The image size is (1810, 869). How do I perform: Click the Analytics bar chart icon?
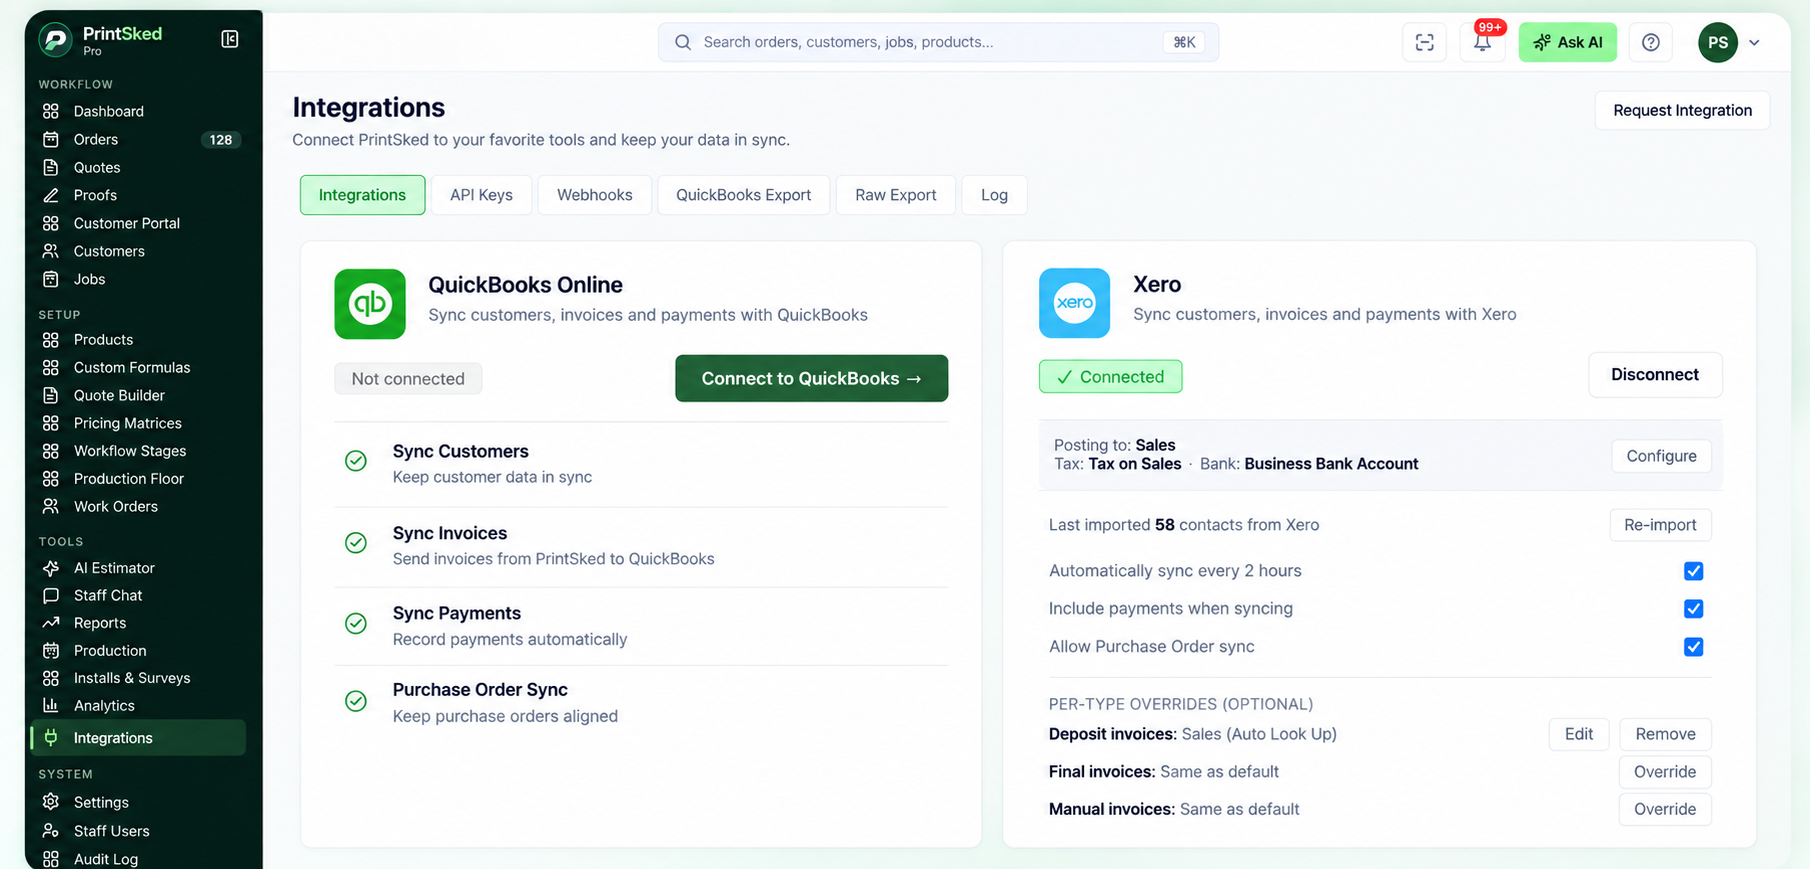51,705
